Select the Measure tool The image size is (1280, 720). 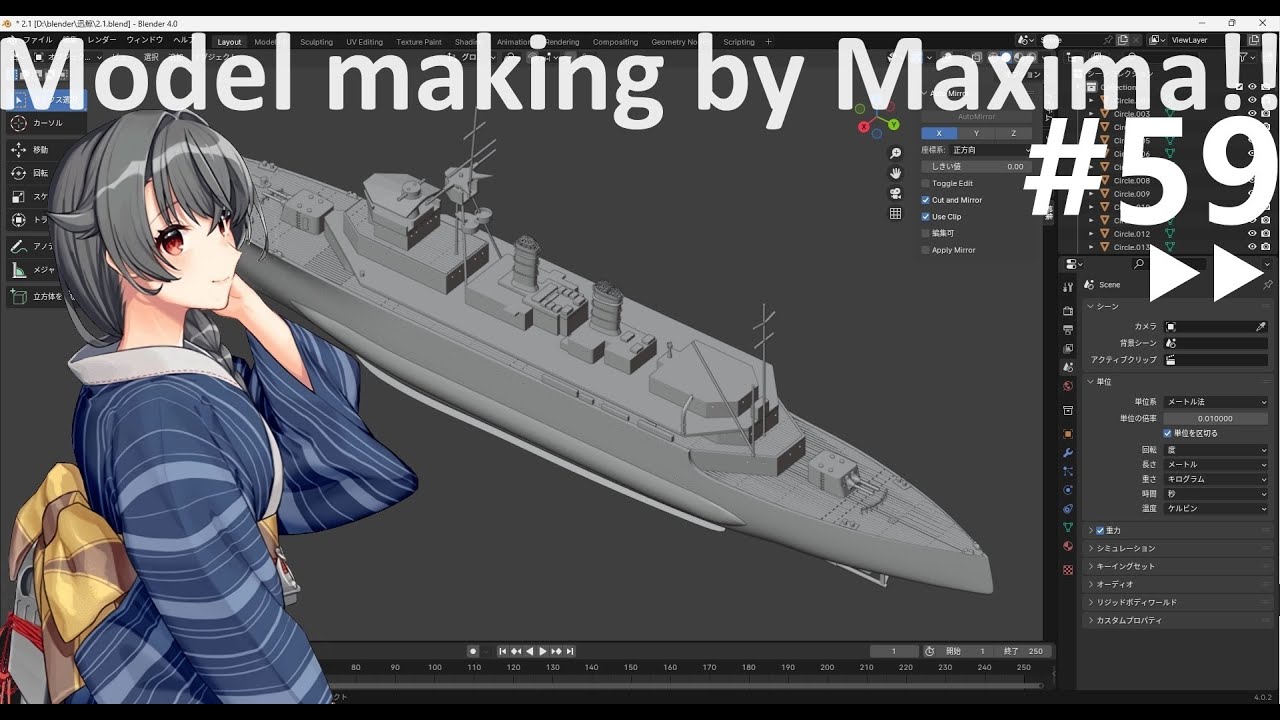click(18, 270)
